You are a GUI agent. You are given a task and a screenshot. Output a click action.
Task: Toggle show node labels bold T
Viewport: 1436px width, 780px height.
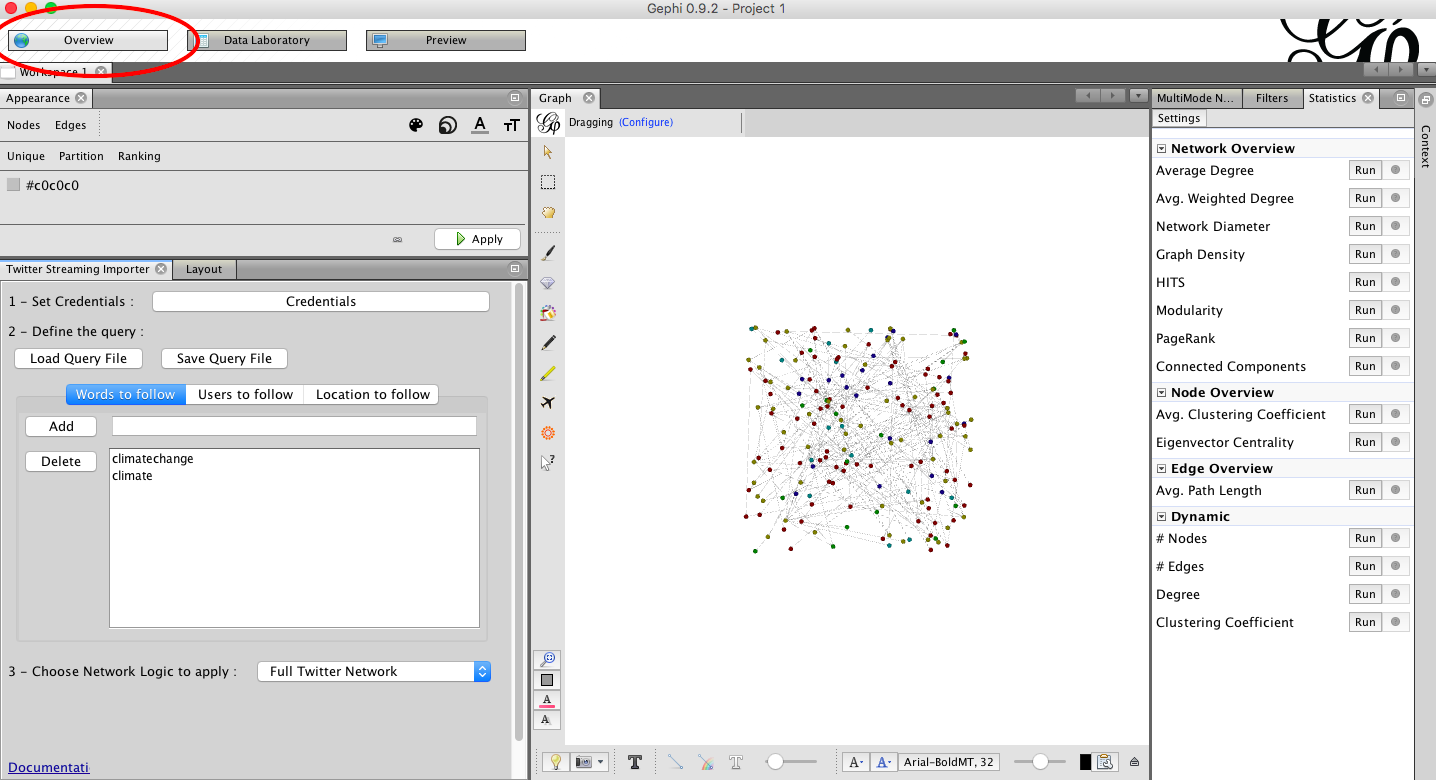point(634,762)
